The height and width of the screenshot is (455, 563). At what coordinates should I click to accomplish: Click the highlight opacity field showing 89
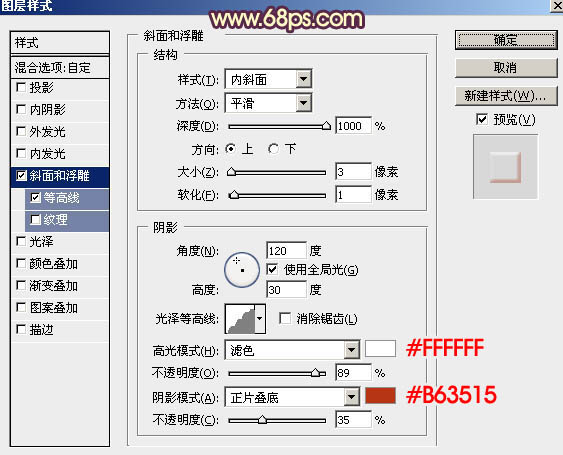pyautogui.click(x=353, y=373)
